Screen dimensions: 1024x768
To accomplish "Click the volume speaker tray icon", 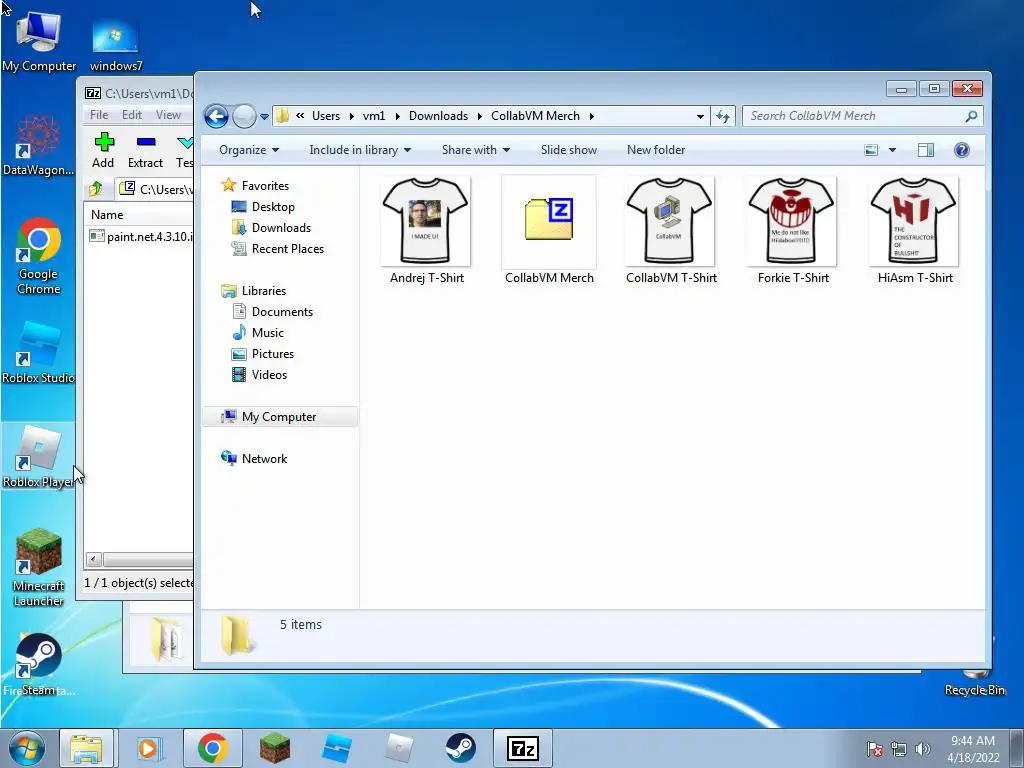I will (922, 749).
